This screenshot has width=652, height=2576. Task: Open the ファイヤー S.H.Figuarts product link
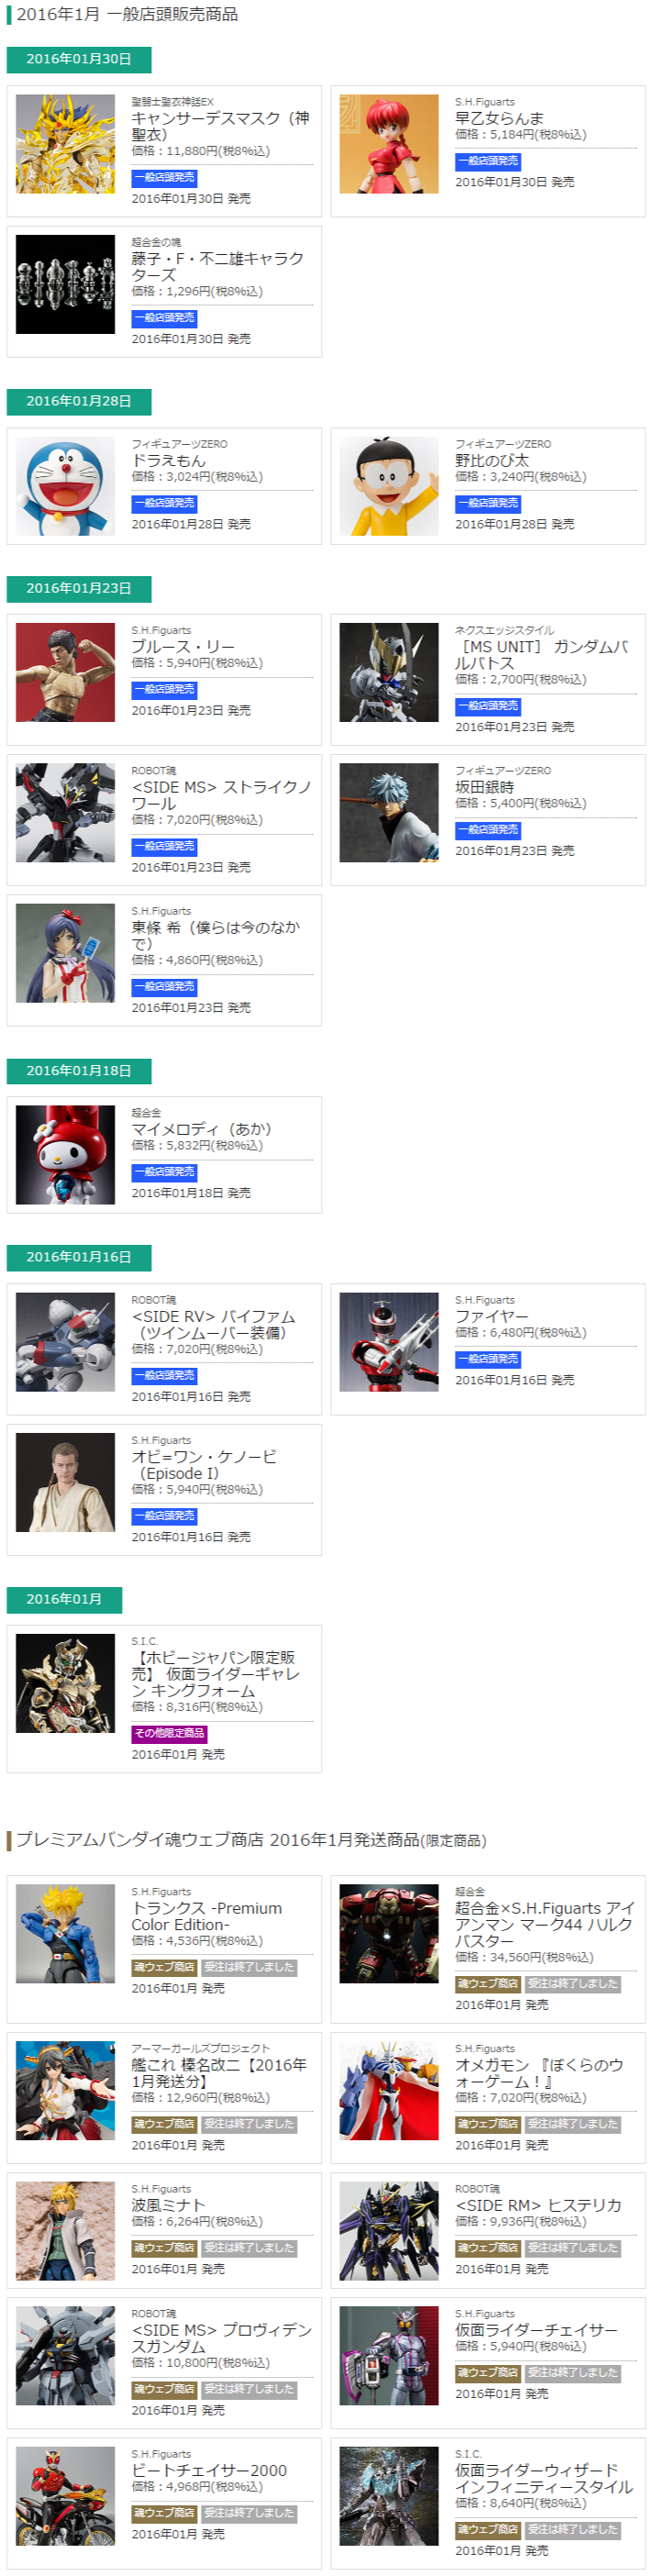pyautogui.click(x=492, y=1317)
